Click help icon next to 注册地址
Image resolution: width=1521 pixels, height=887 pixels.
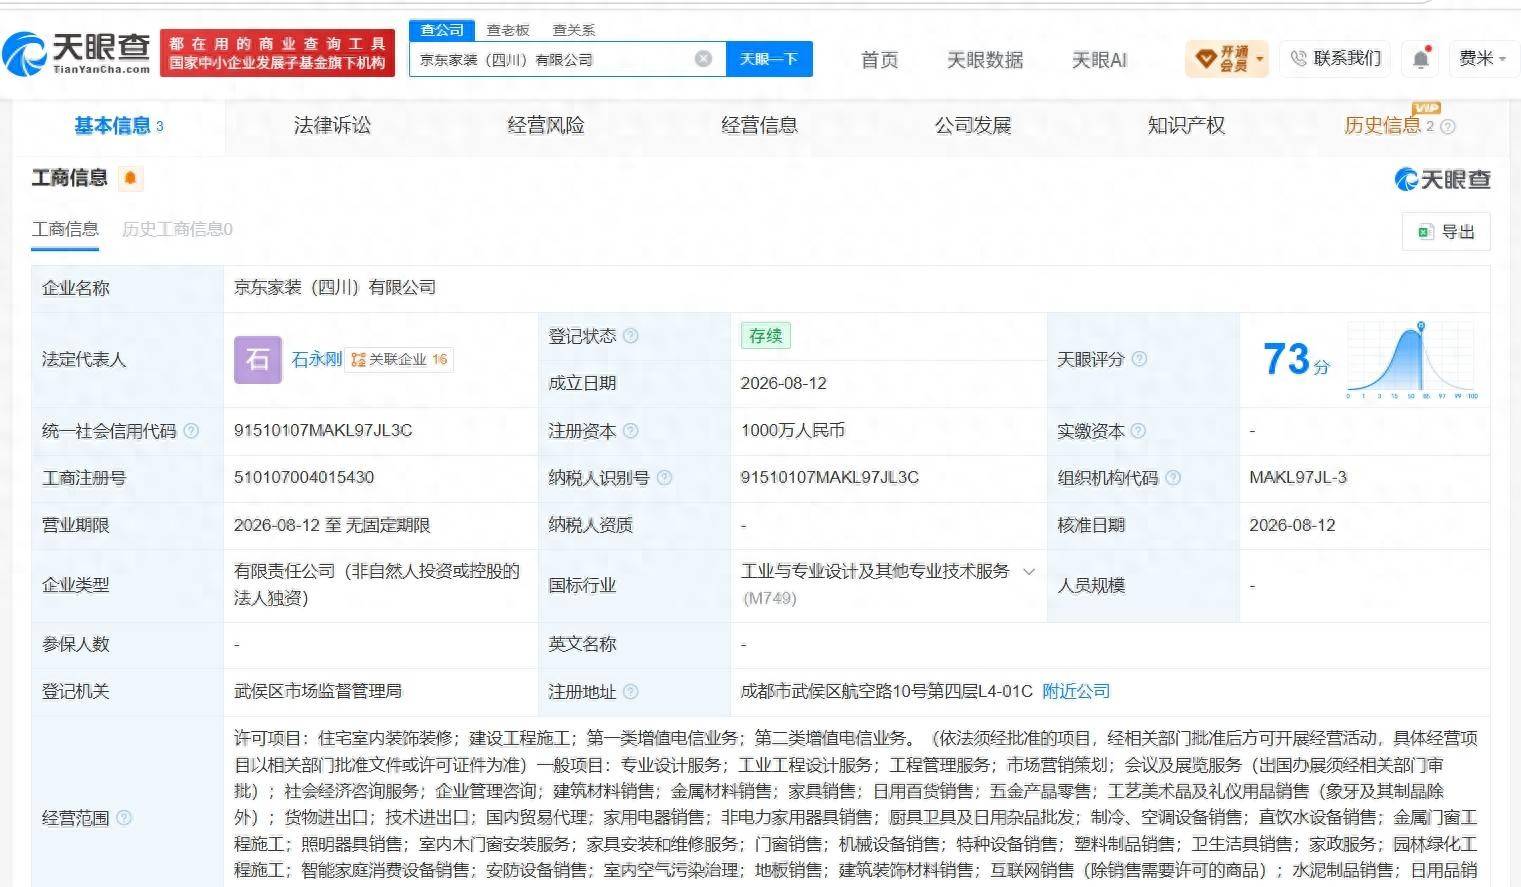coord(631,691)
